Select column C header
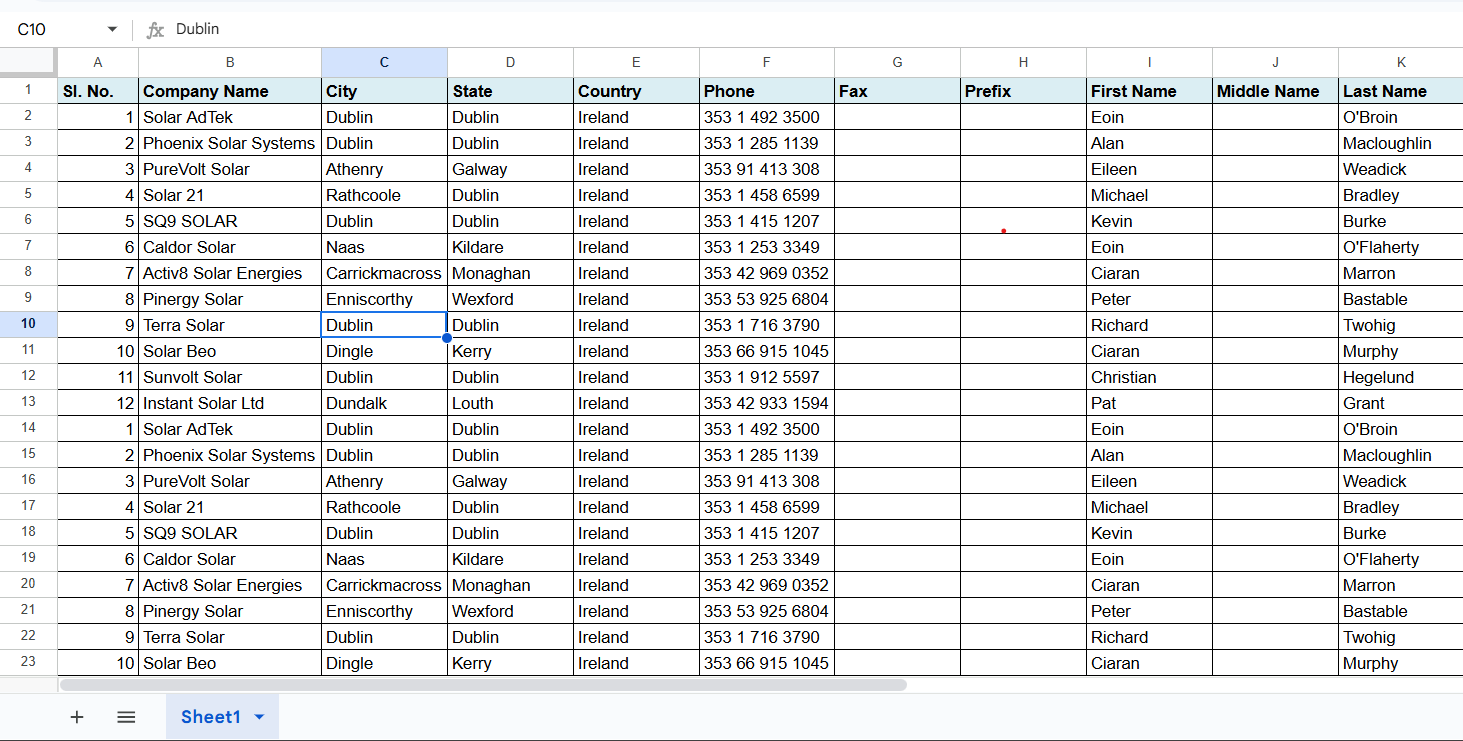Screen dimensions: 1463x741 [384, 62]
